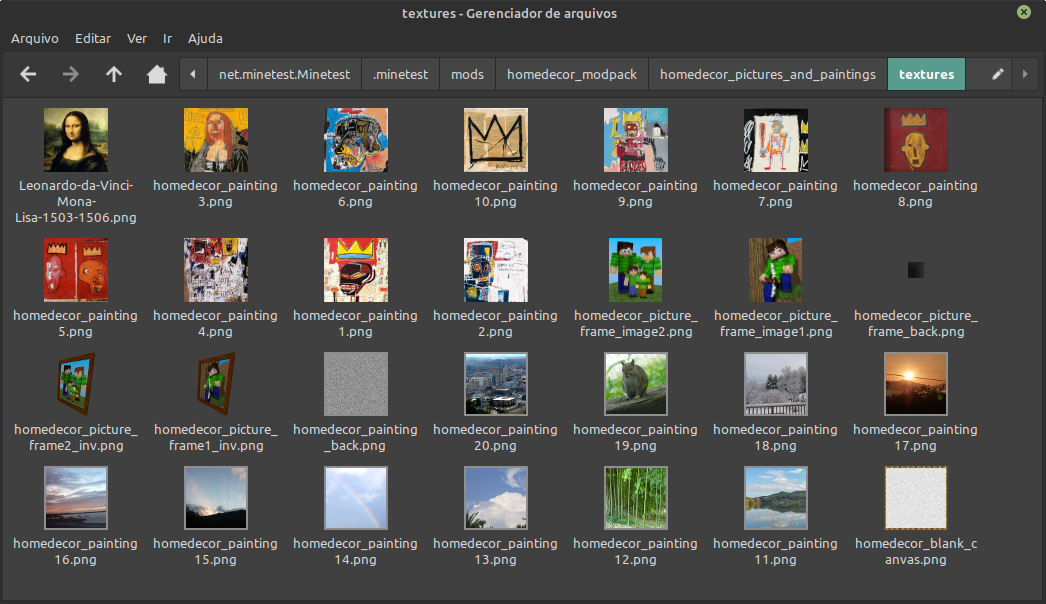
Task: Click filename label 'homedecor_painting14.png'
Action: [356, 551]
